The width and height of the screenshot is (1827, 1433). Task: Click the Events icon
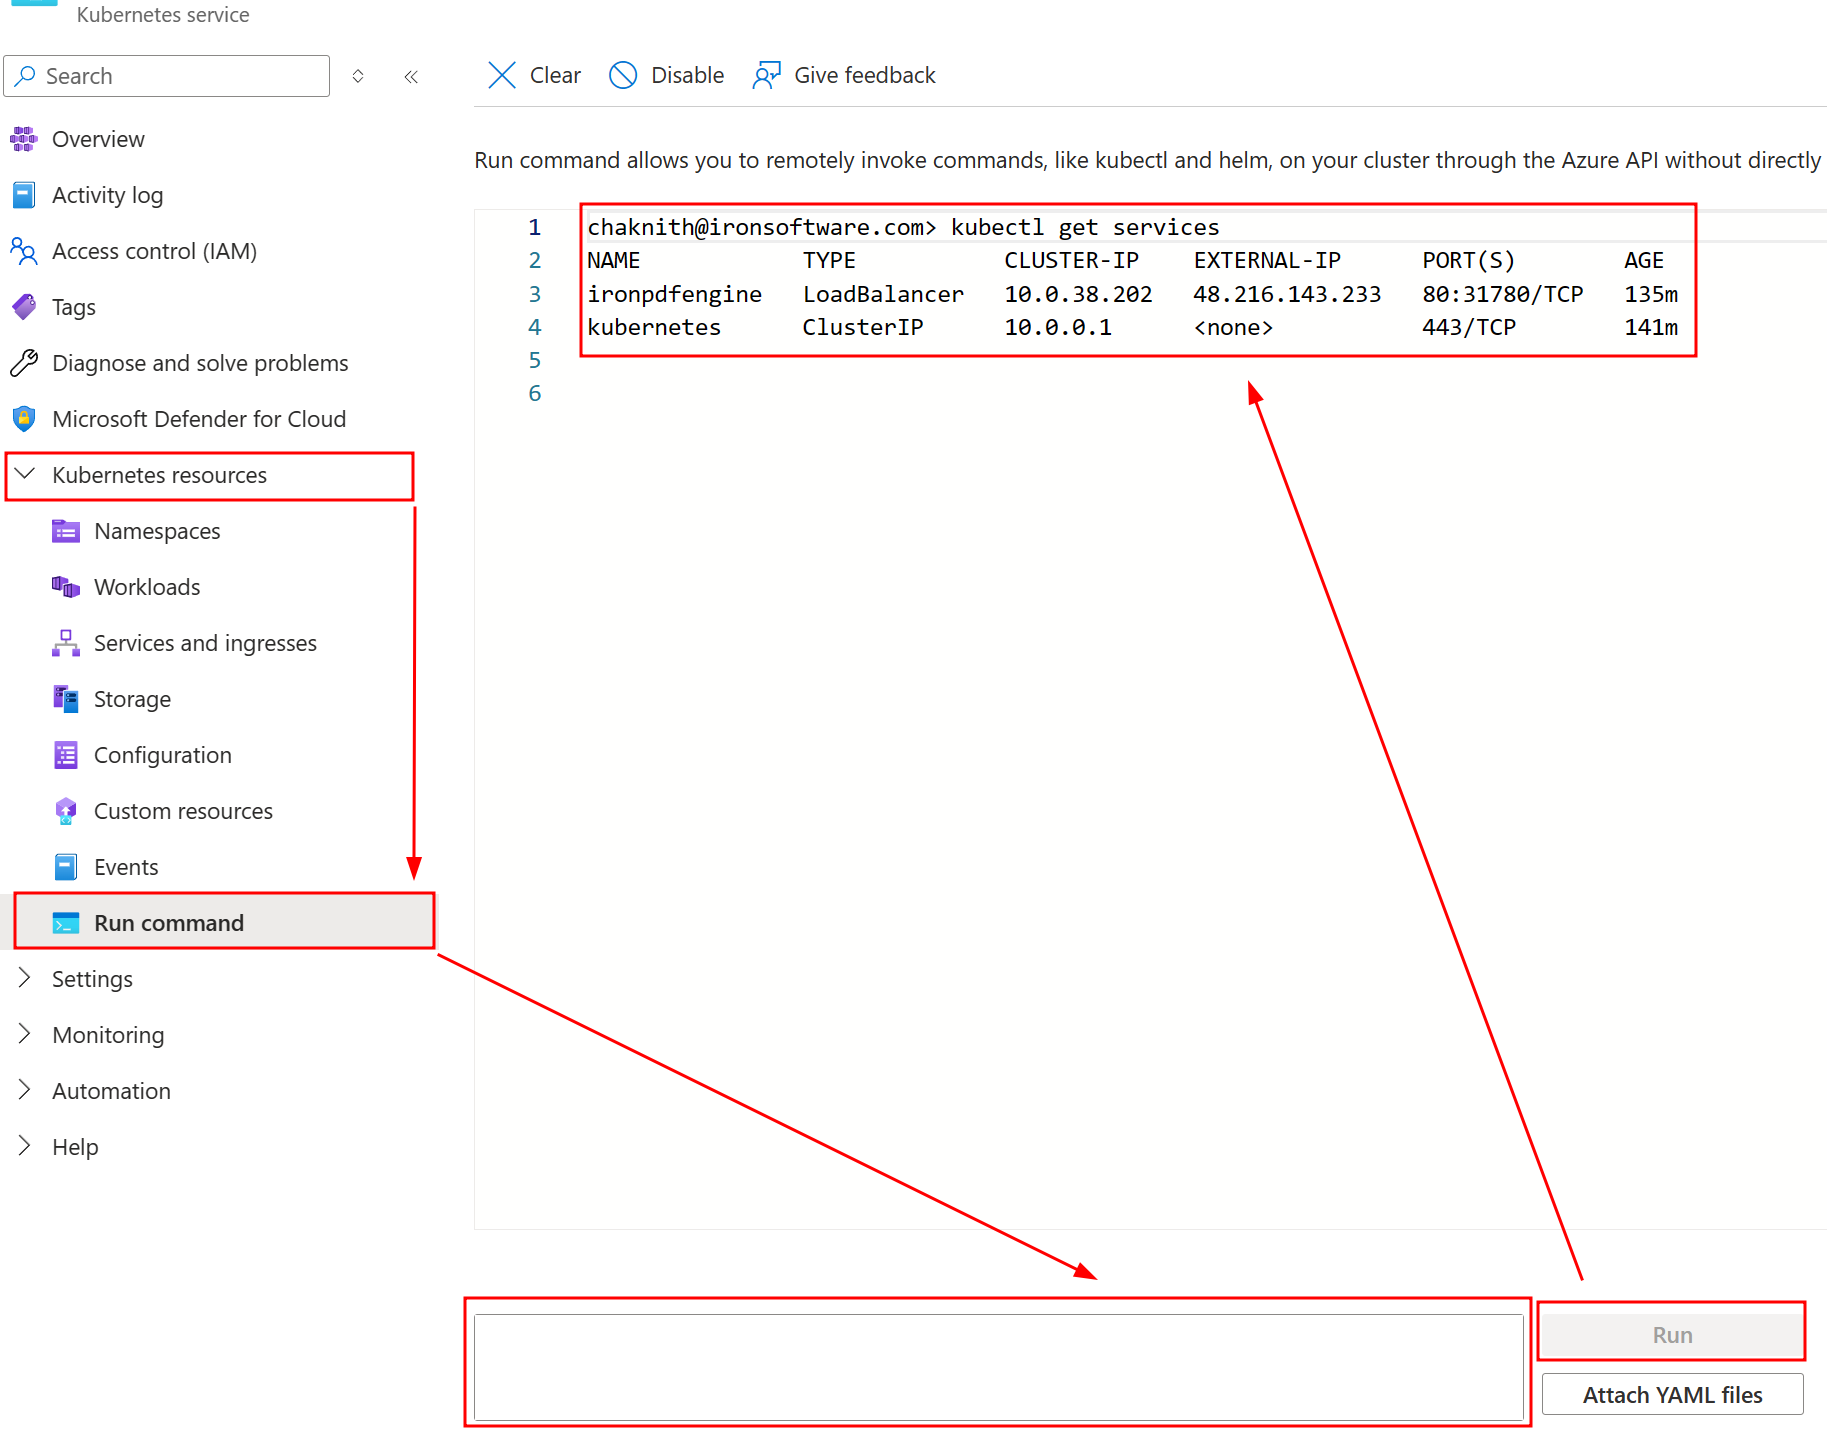pos(66,867)
